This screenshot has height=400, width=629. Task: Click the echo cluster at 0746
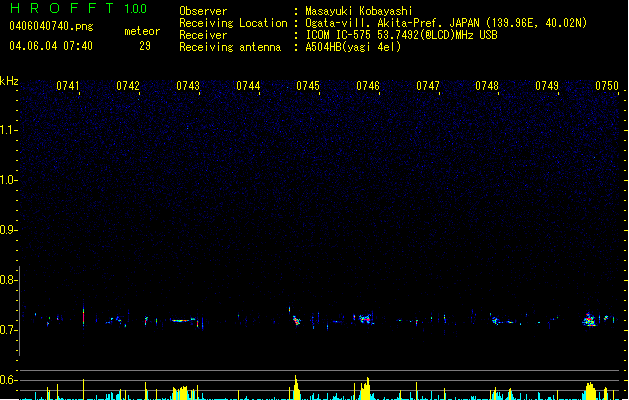[x=365, y=319]
